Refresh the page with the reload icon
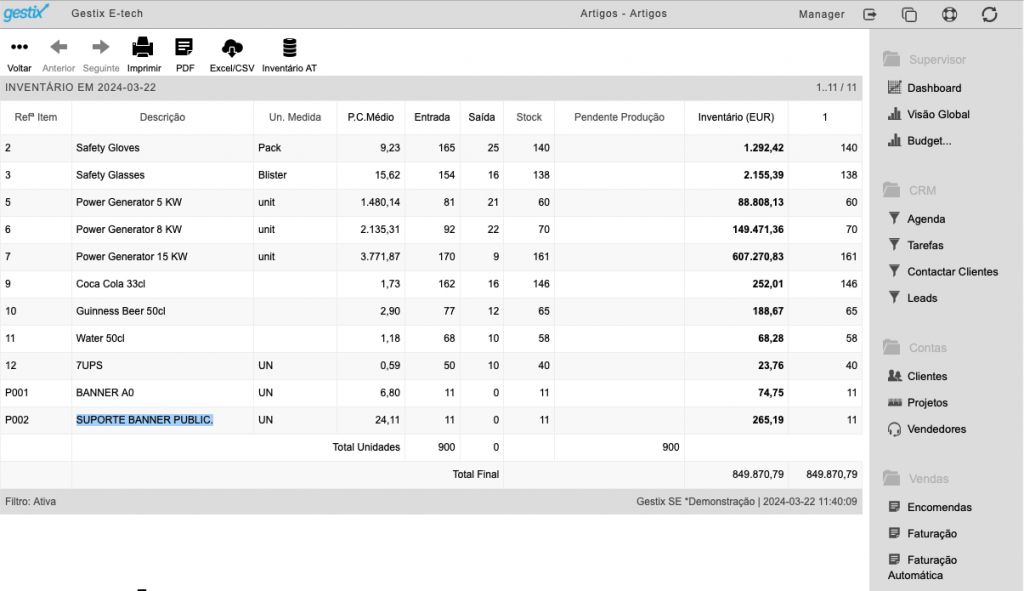The height and width of the screenshot is (591, 1024). pyautogui.click(x=989, y=14)
